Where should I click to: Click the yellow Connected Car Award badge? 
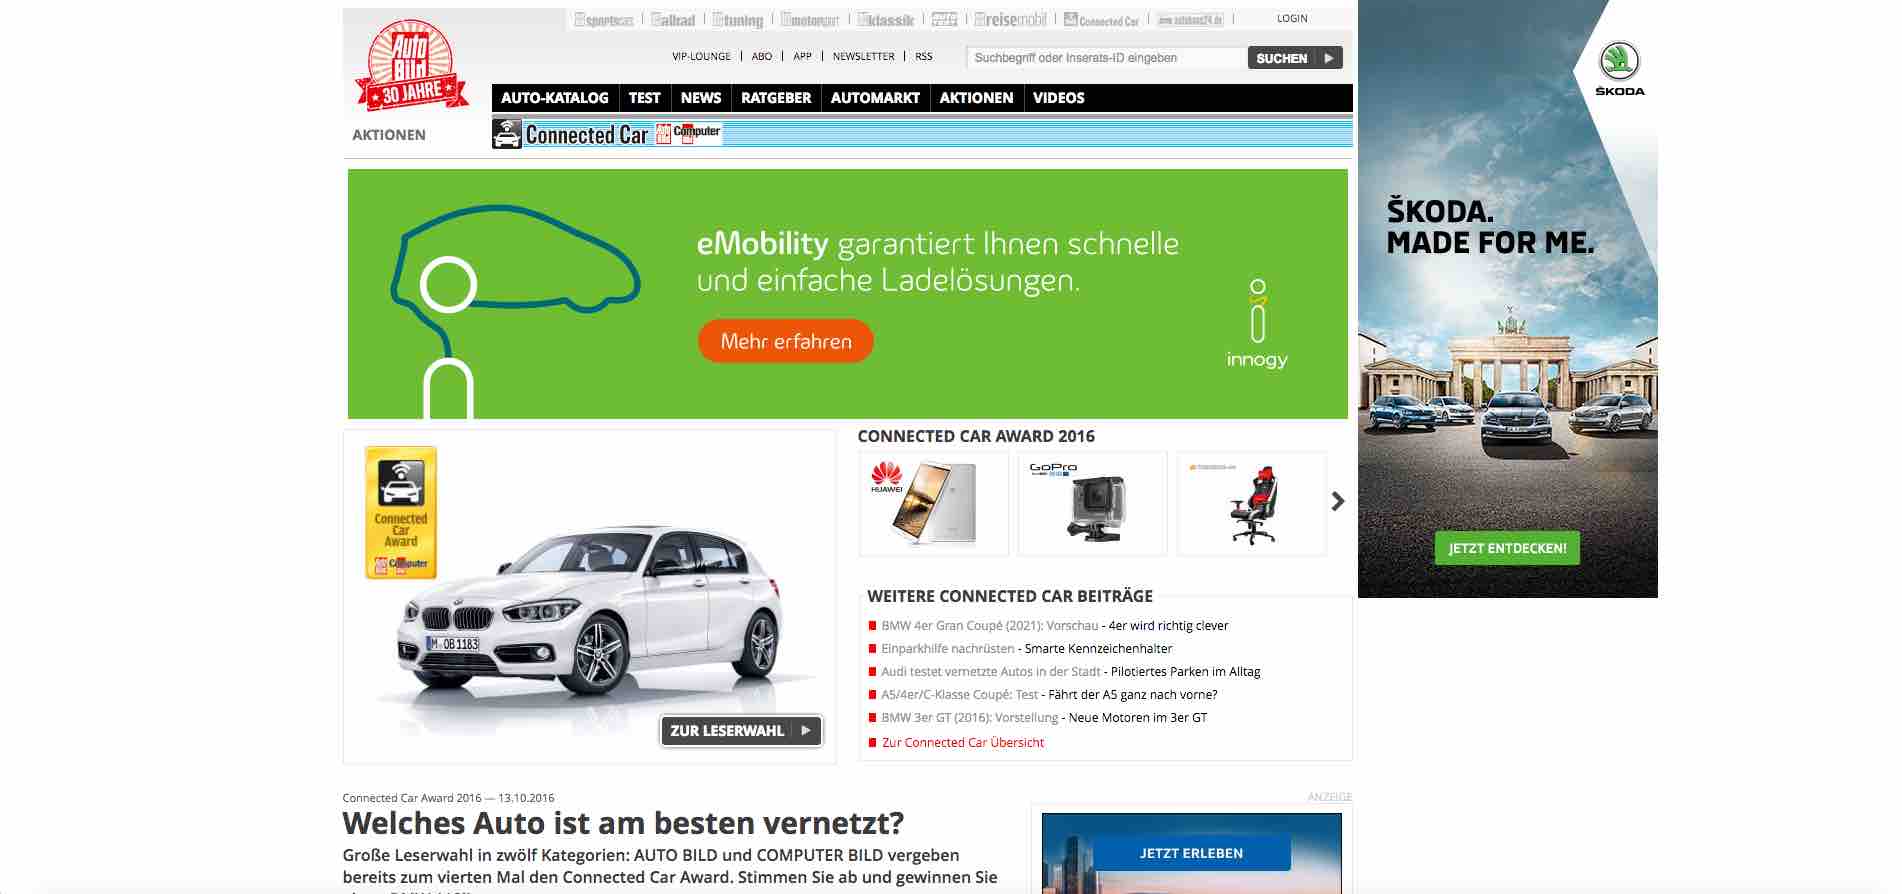401,512
